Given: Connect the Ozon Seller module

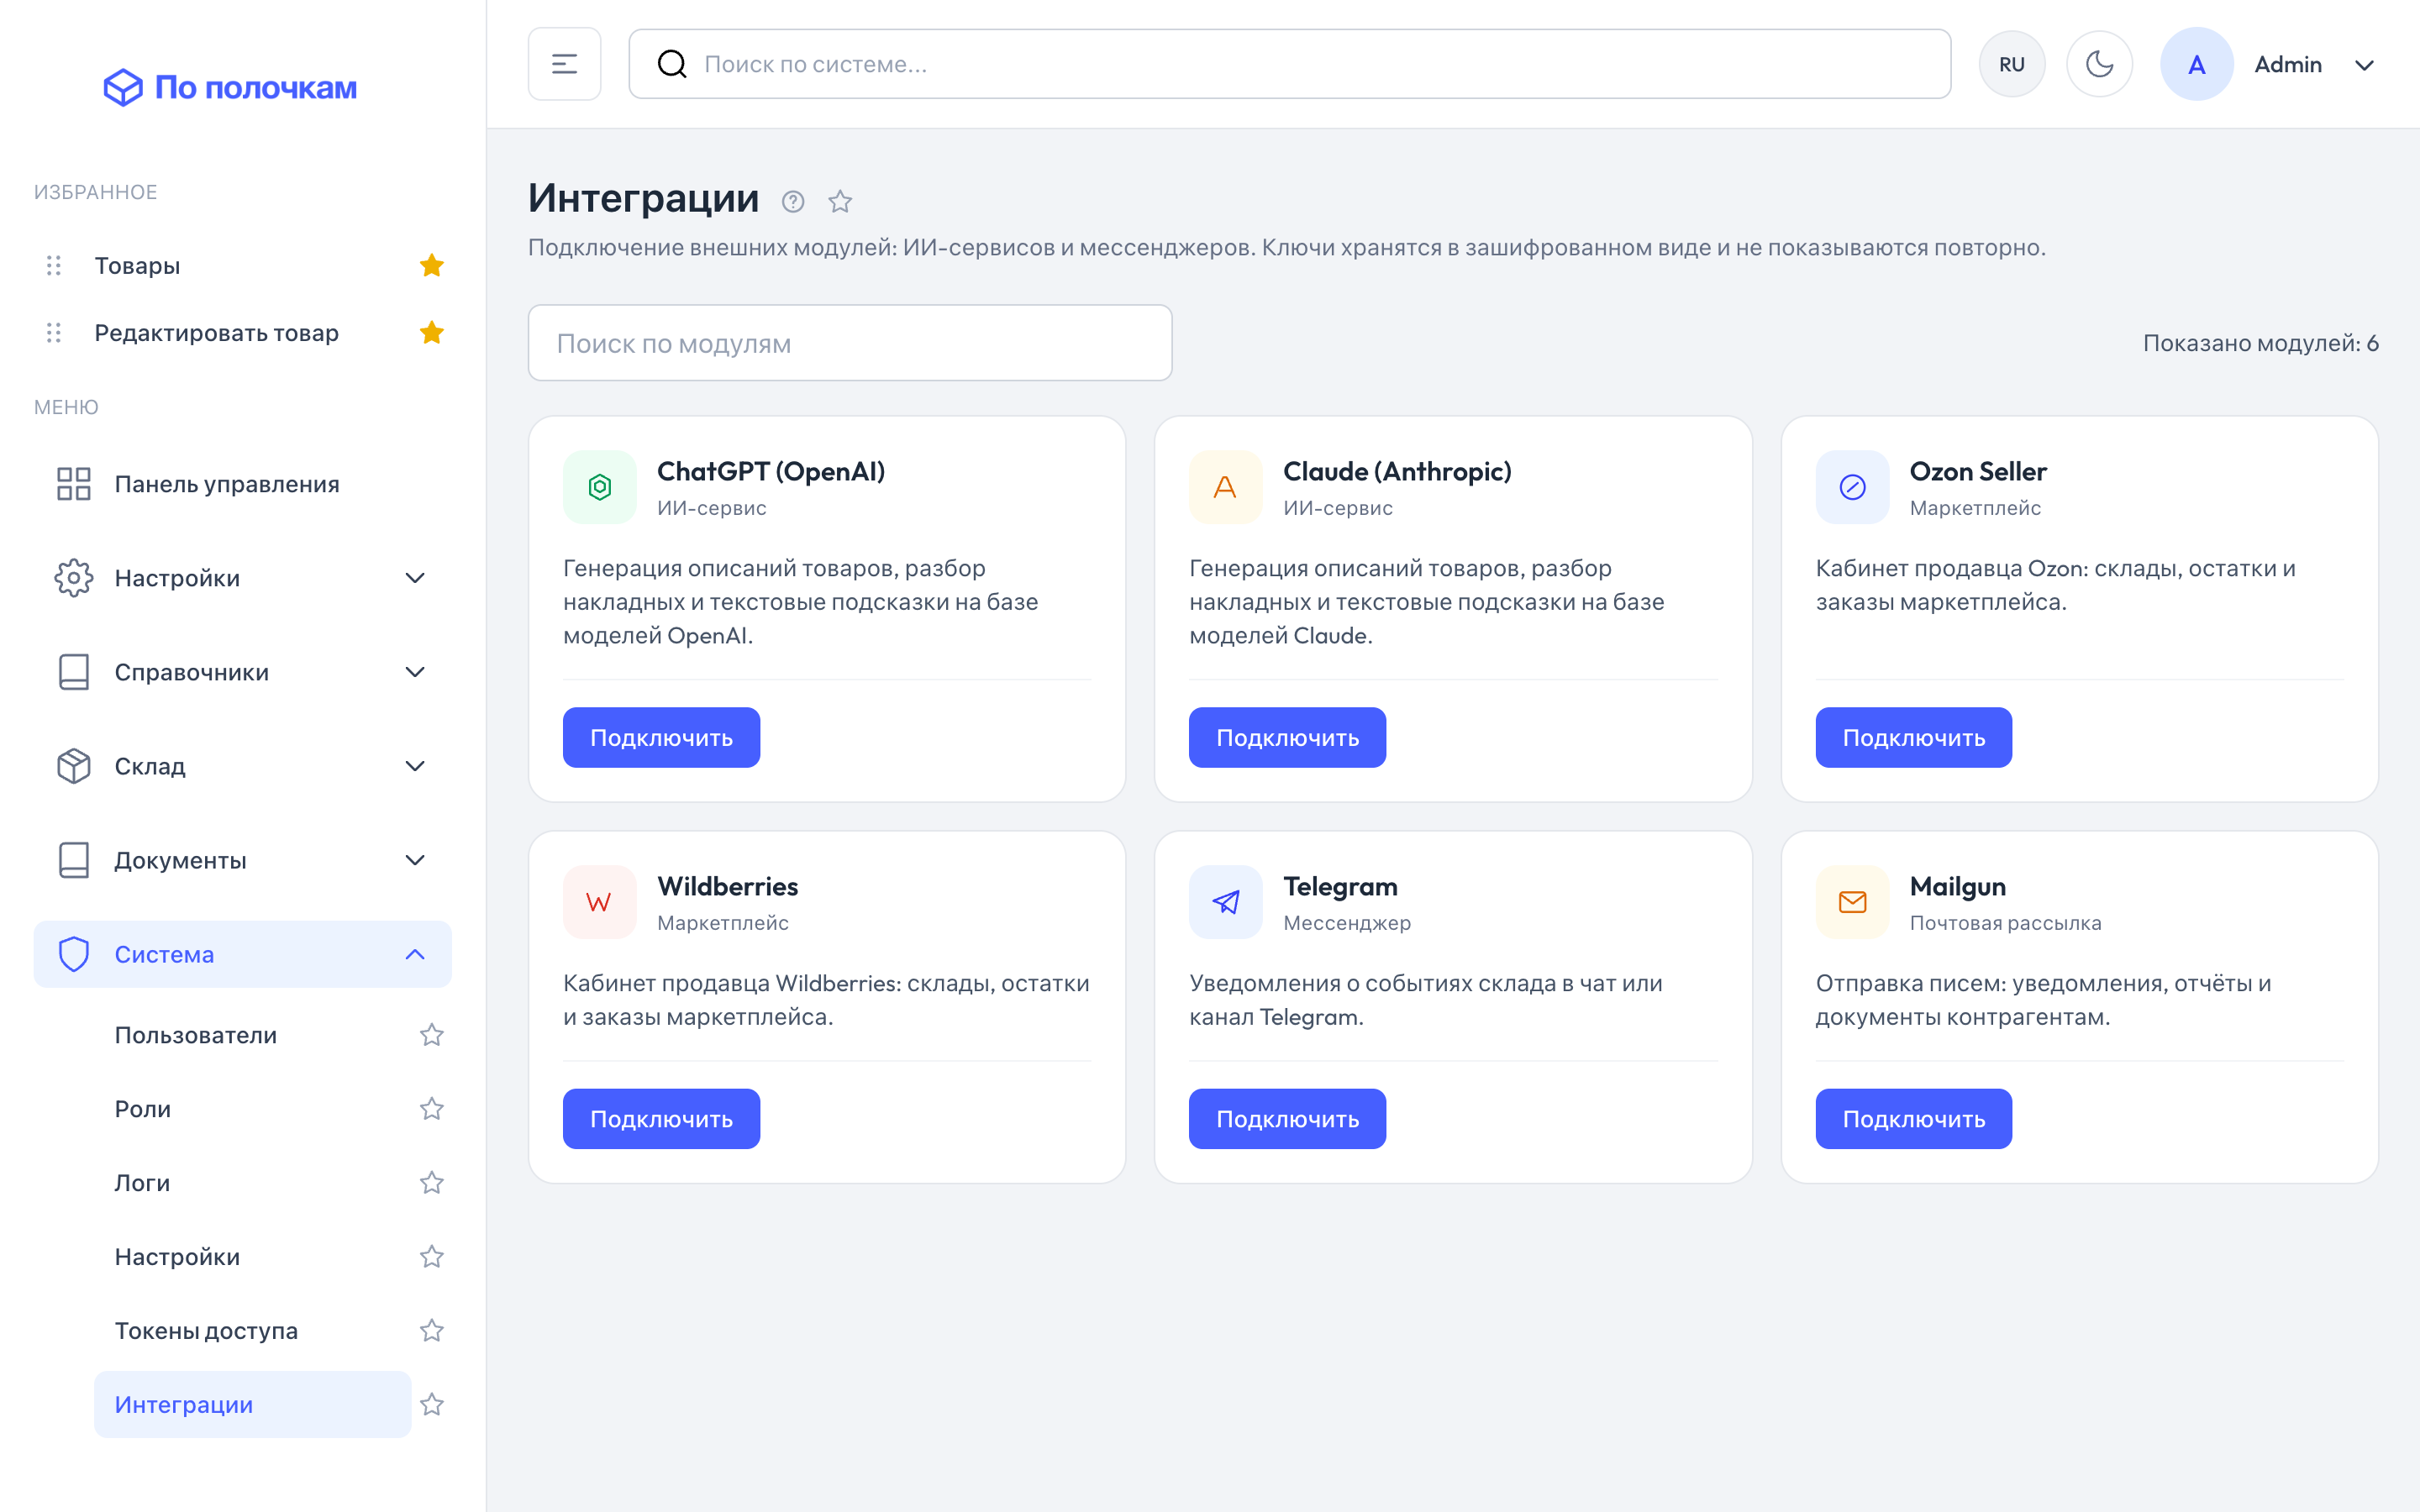Looking at the screenshot, I should 1914,738.
